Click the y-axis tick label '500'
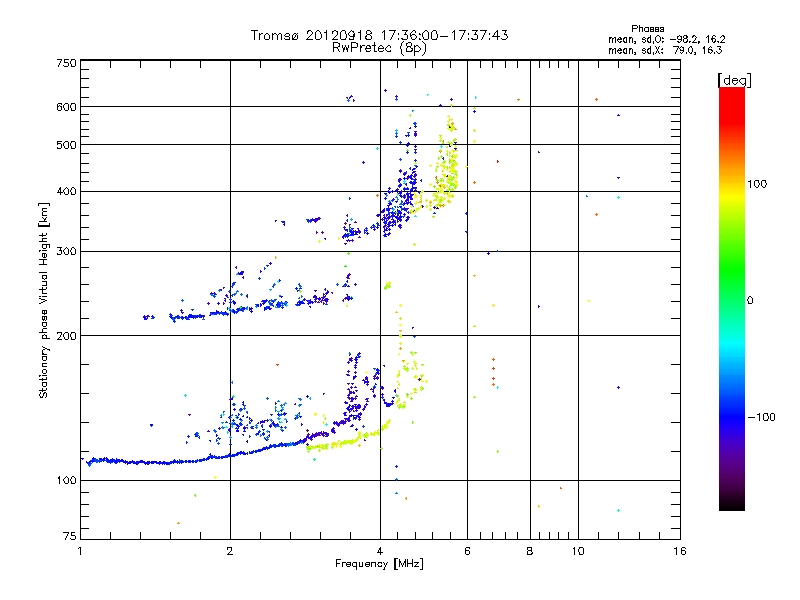The width and height of the screenshot is (800, 600). click(66, 145)
